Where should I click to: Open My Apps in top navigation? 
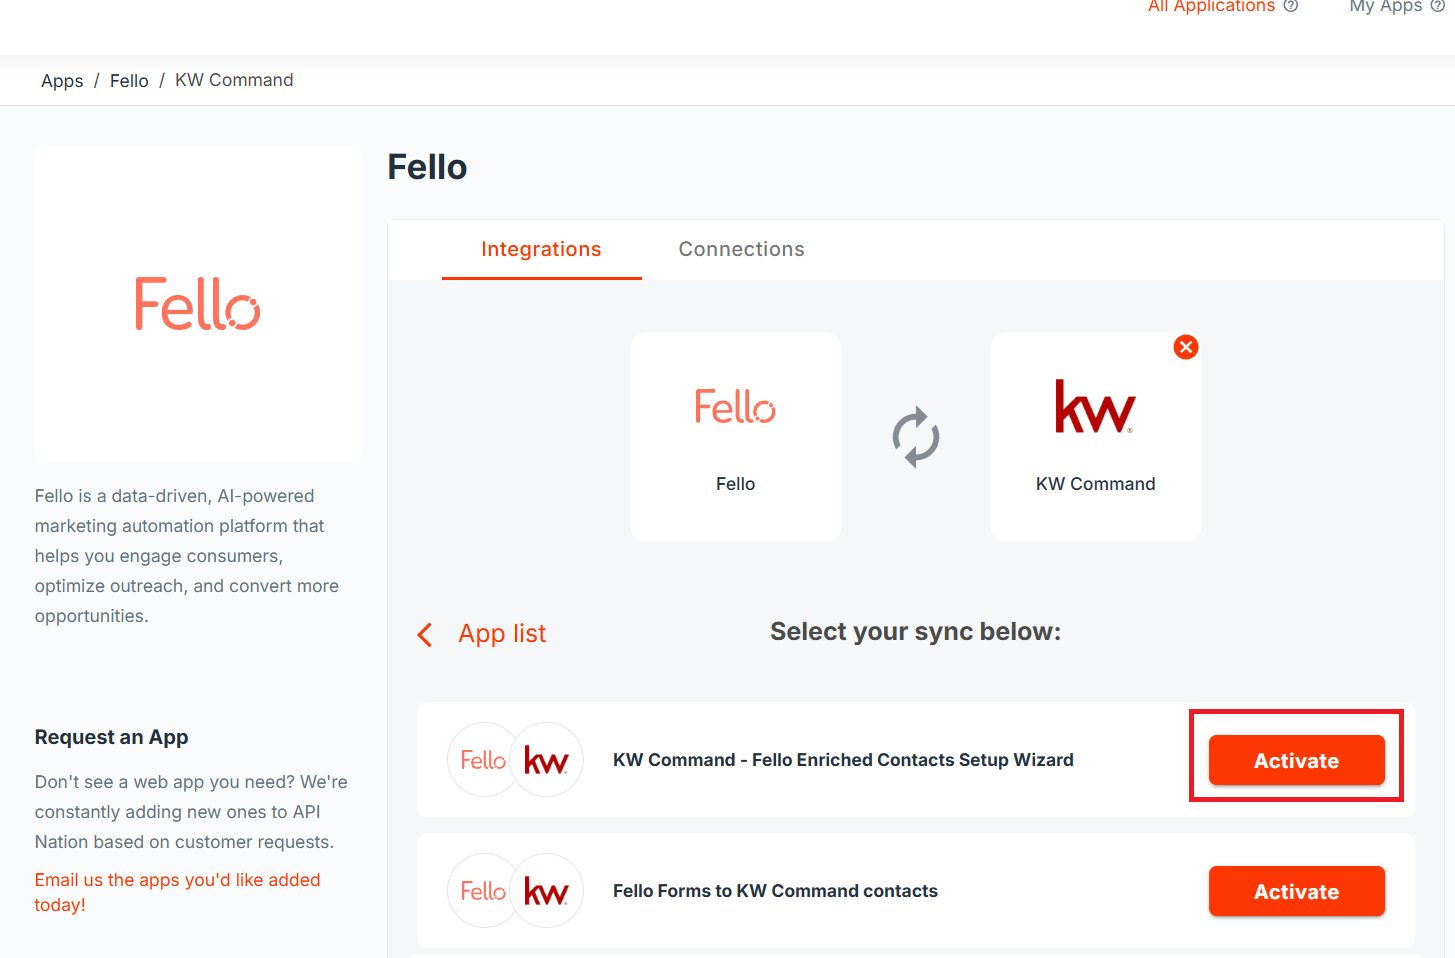click(x=1385, y=6)
